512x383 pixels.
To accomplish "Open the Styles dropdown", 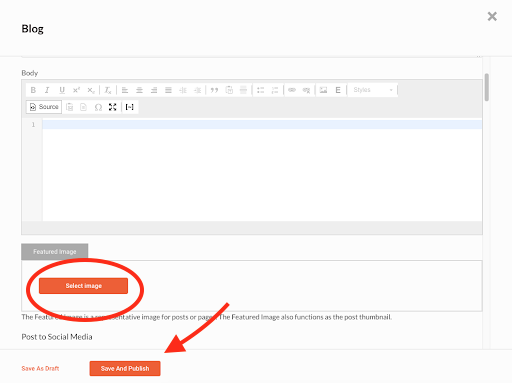I will tap(373, 90).
